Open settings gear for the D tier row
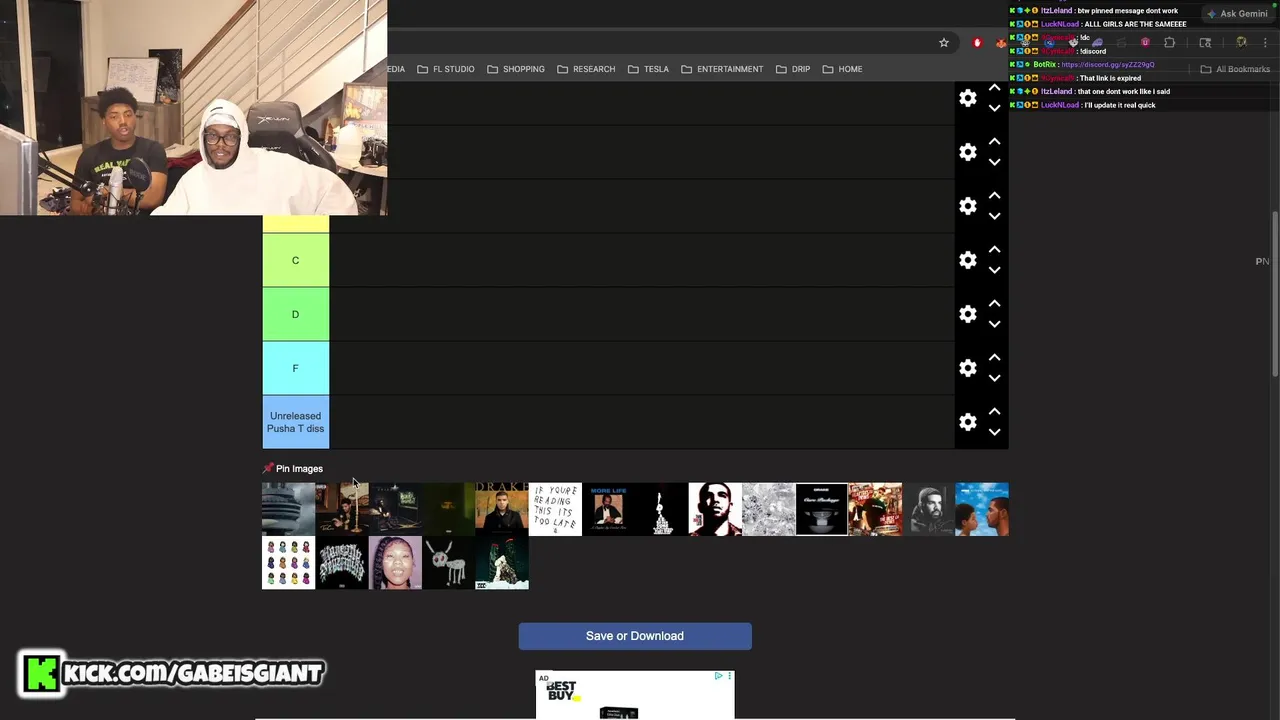Screen dimensions: 1280x720 point(967,314)
